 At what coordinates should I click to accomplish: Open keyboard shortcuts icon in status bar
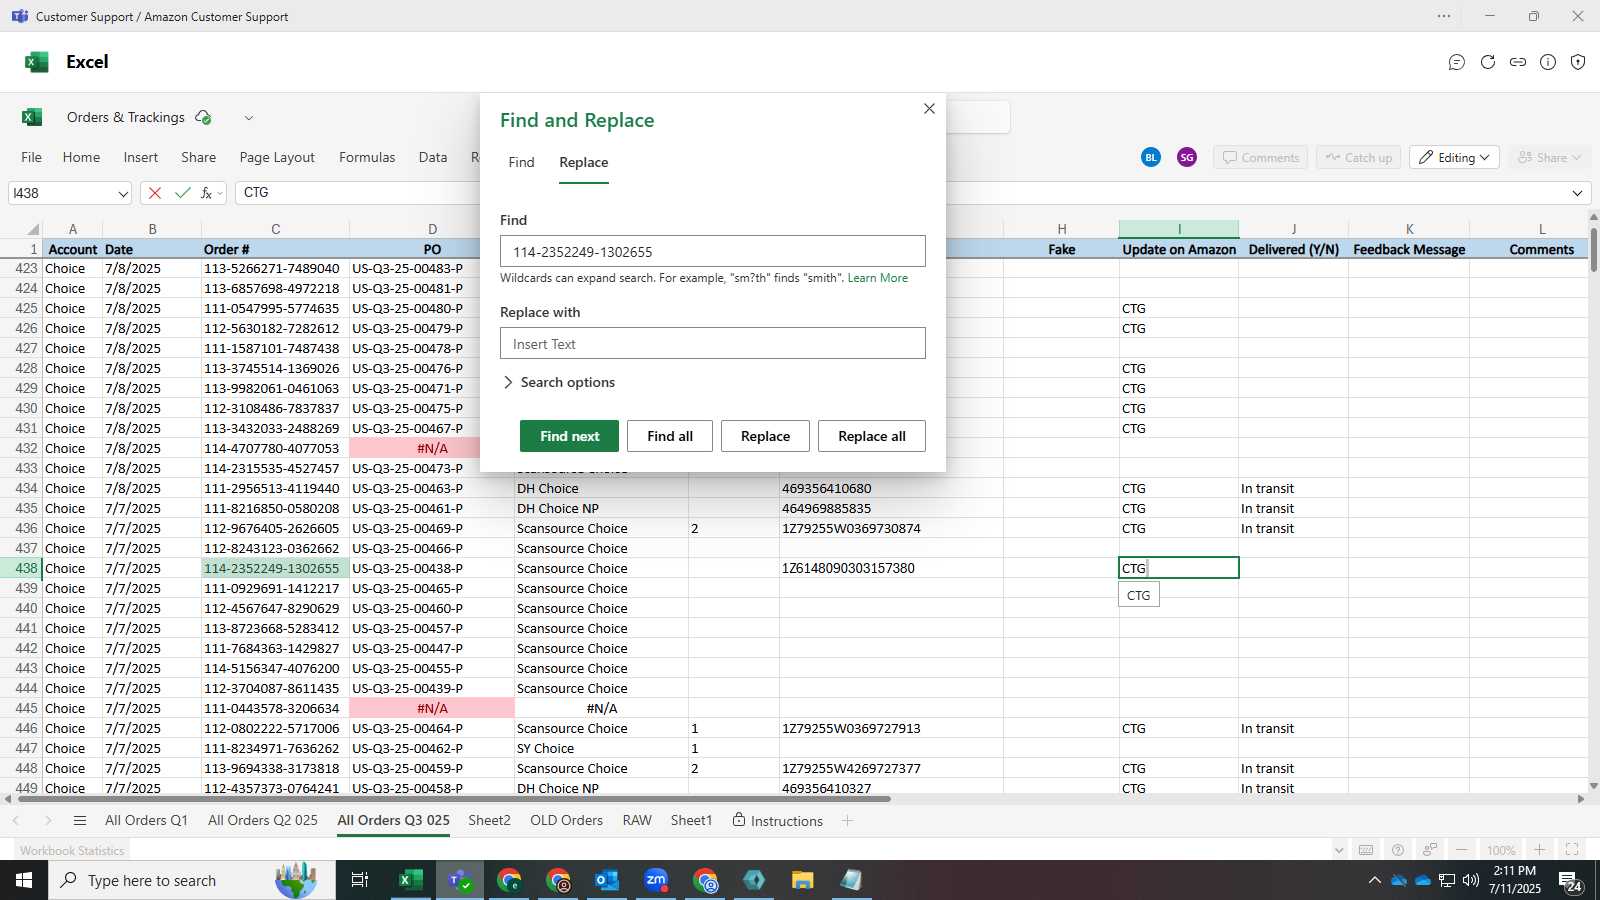pos(1366,850)
